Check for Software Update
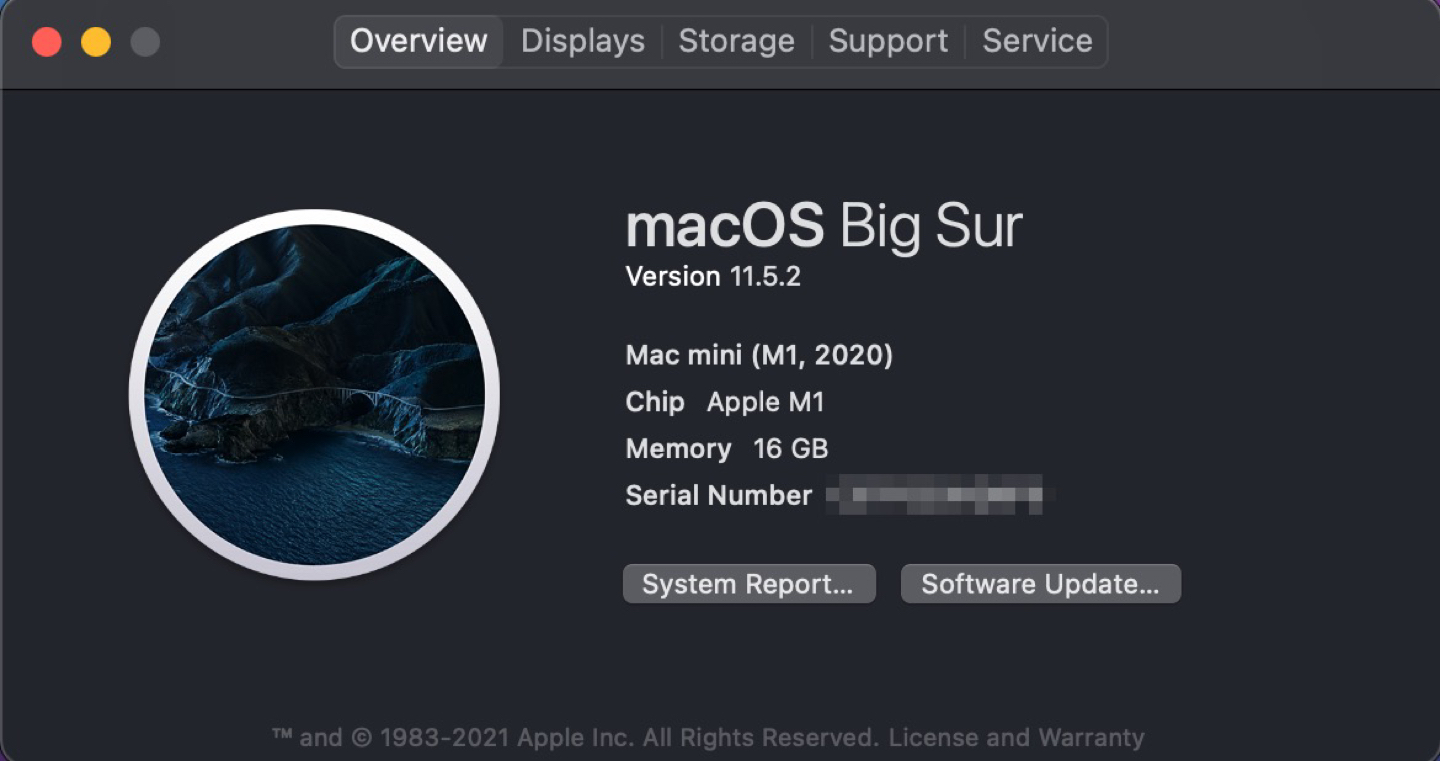 click(x=1040, y=583)
